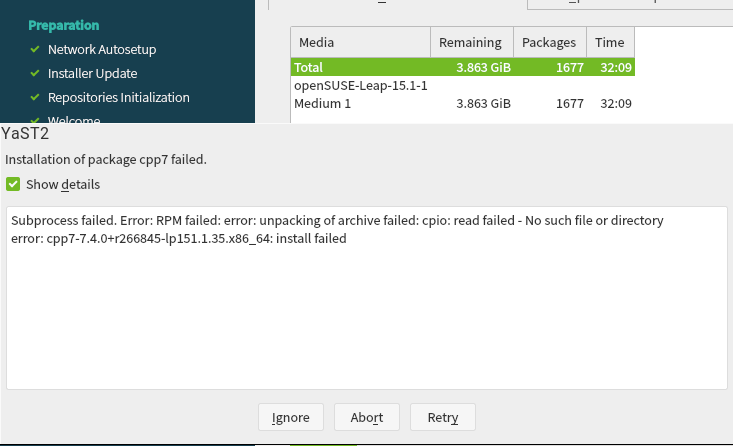The width and height of the screenshot is (733, 446).
Task: Click the Time column header
Action: point(609,43)
